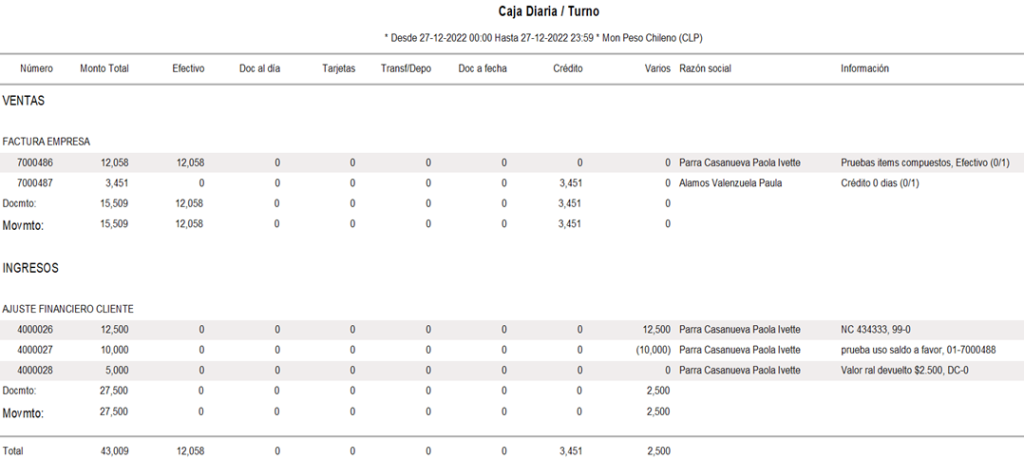
Task: Click 'NC 434333, 99-0' information text
Action: pos(875,330)
